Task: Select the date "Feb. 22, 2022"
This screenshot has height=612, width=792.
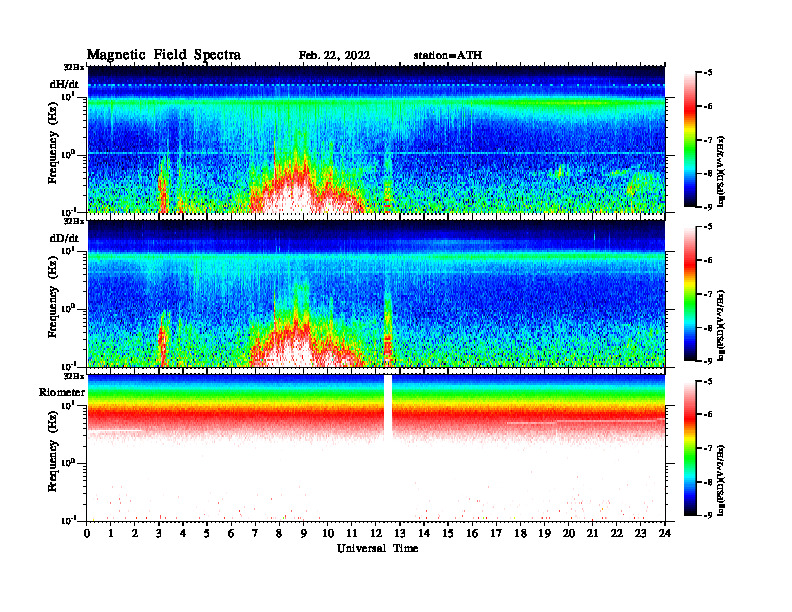Action: [x=334, y=55]
